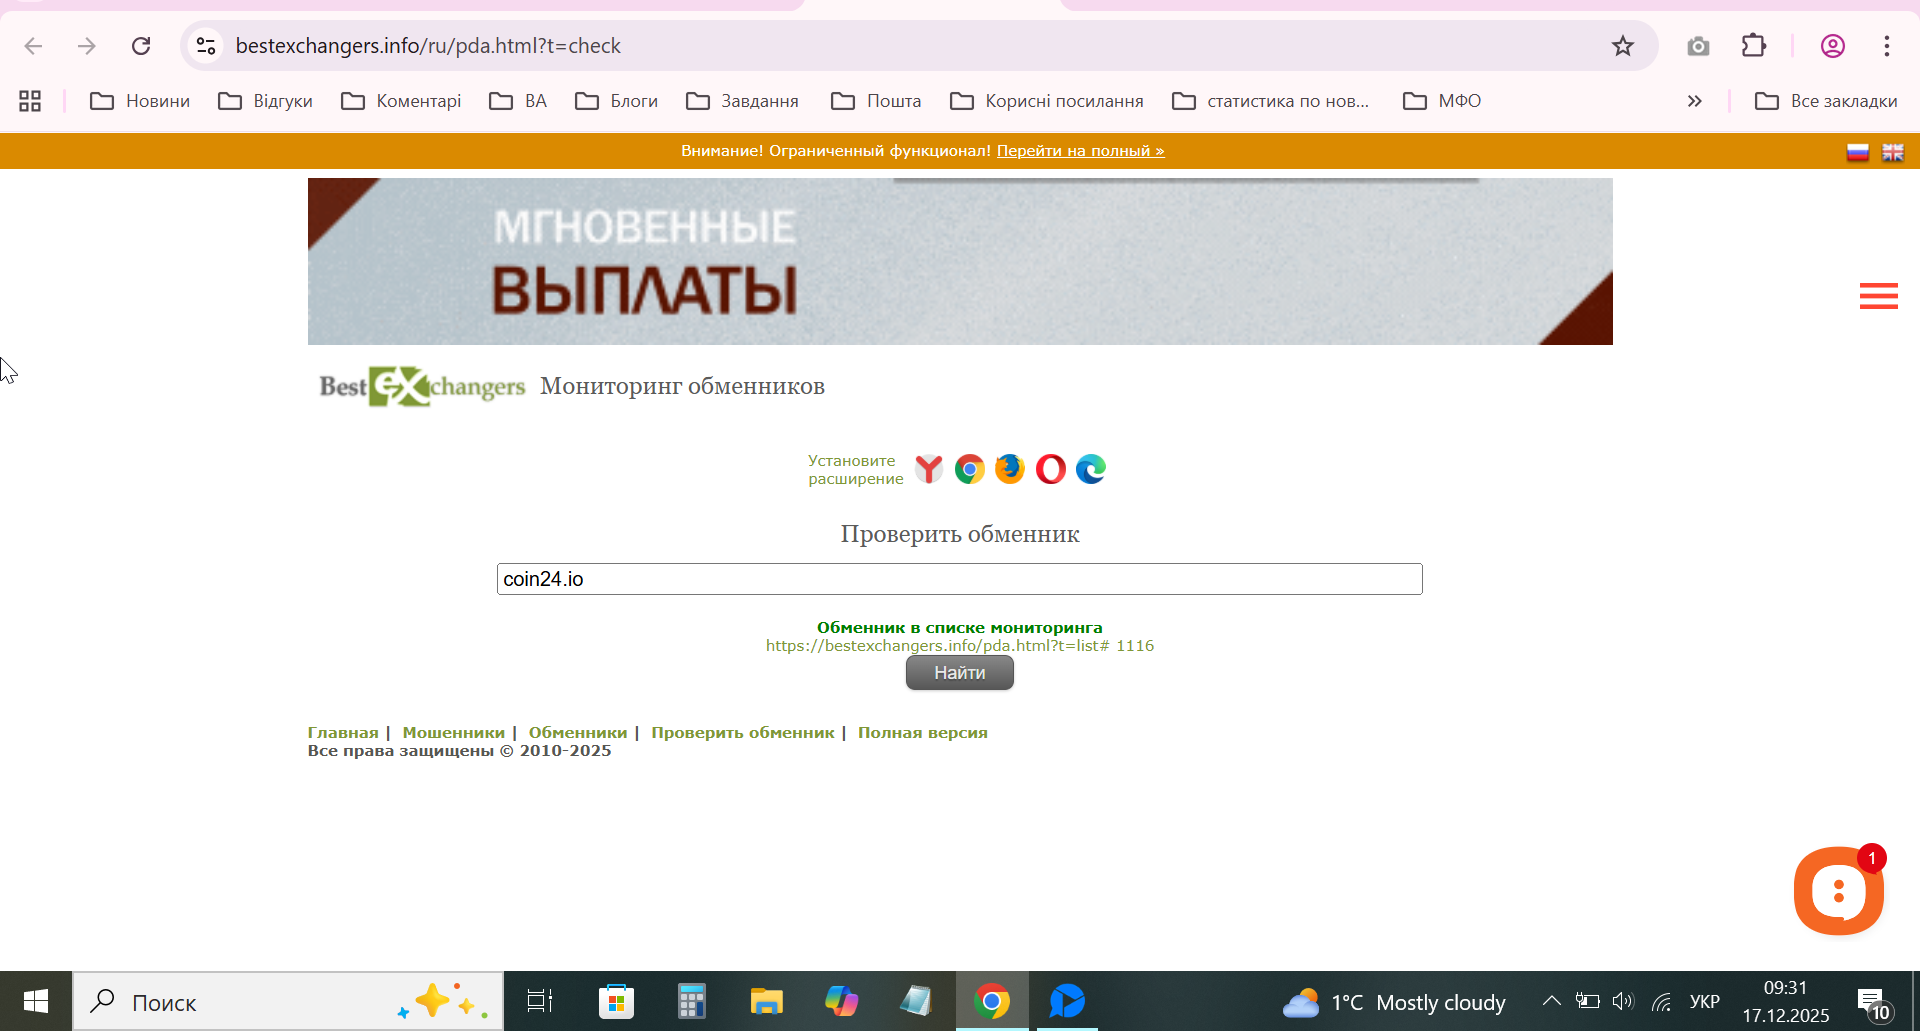
Task: Open Task View on taskbar
Action: 540,1001
